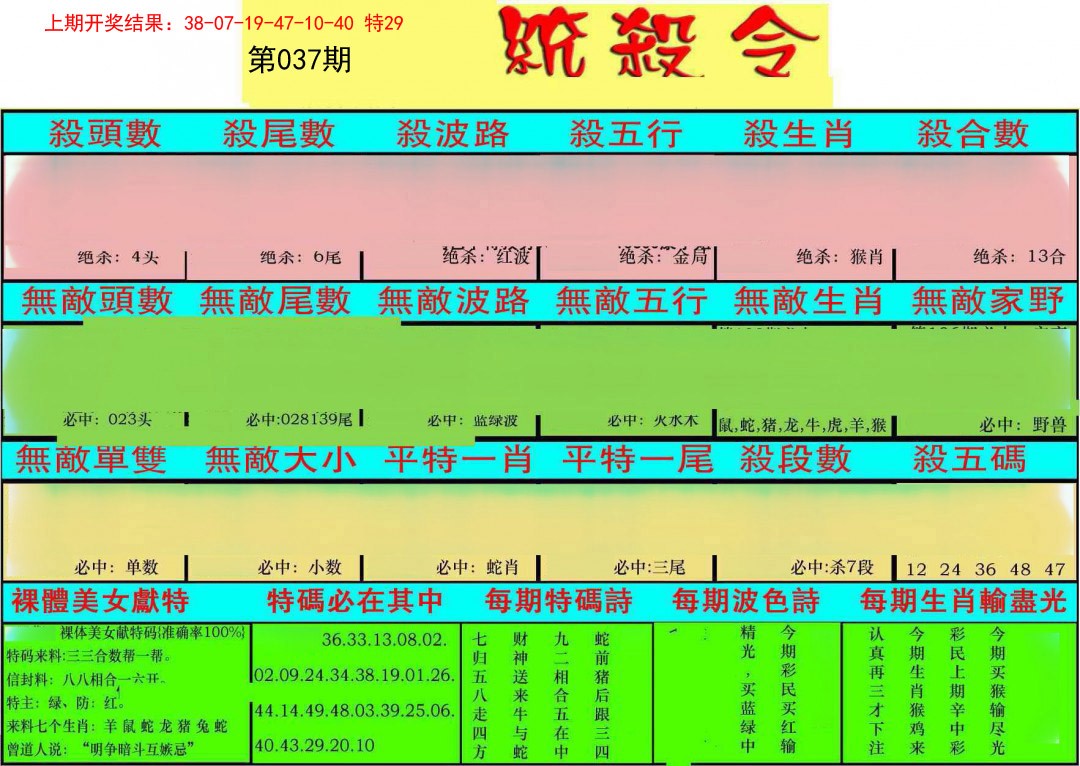1080x766 pixels.
Task: Select the 殺合數 column header
Action: click(x=972, y=133)
